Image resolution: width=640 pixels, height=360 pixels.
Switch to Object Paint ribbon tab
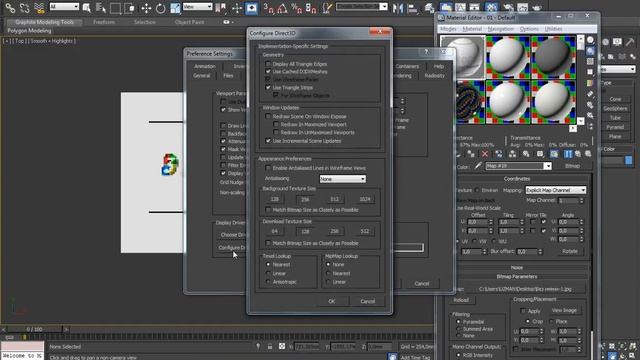(189, 22)
